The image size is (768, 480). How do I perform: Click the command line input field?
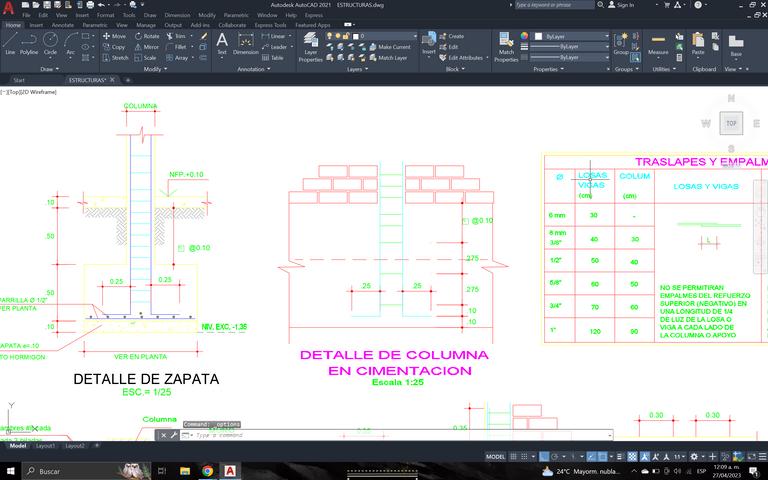tap(397, 435)
